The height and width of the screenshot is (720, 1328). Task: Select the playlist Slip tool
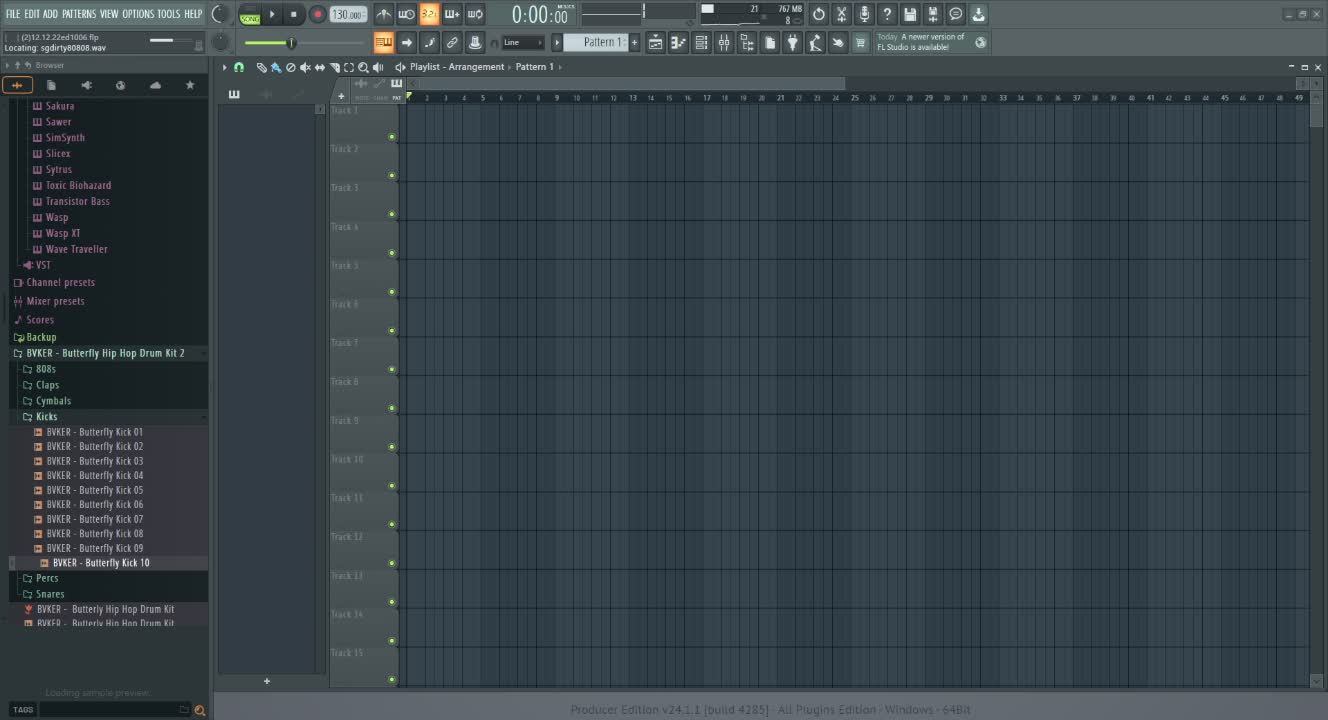point(320,67)
